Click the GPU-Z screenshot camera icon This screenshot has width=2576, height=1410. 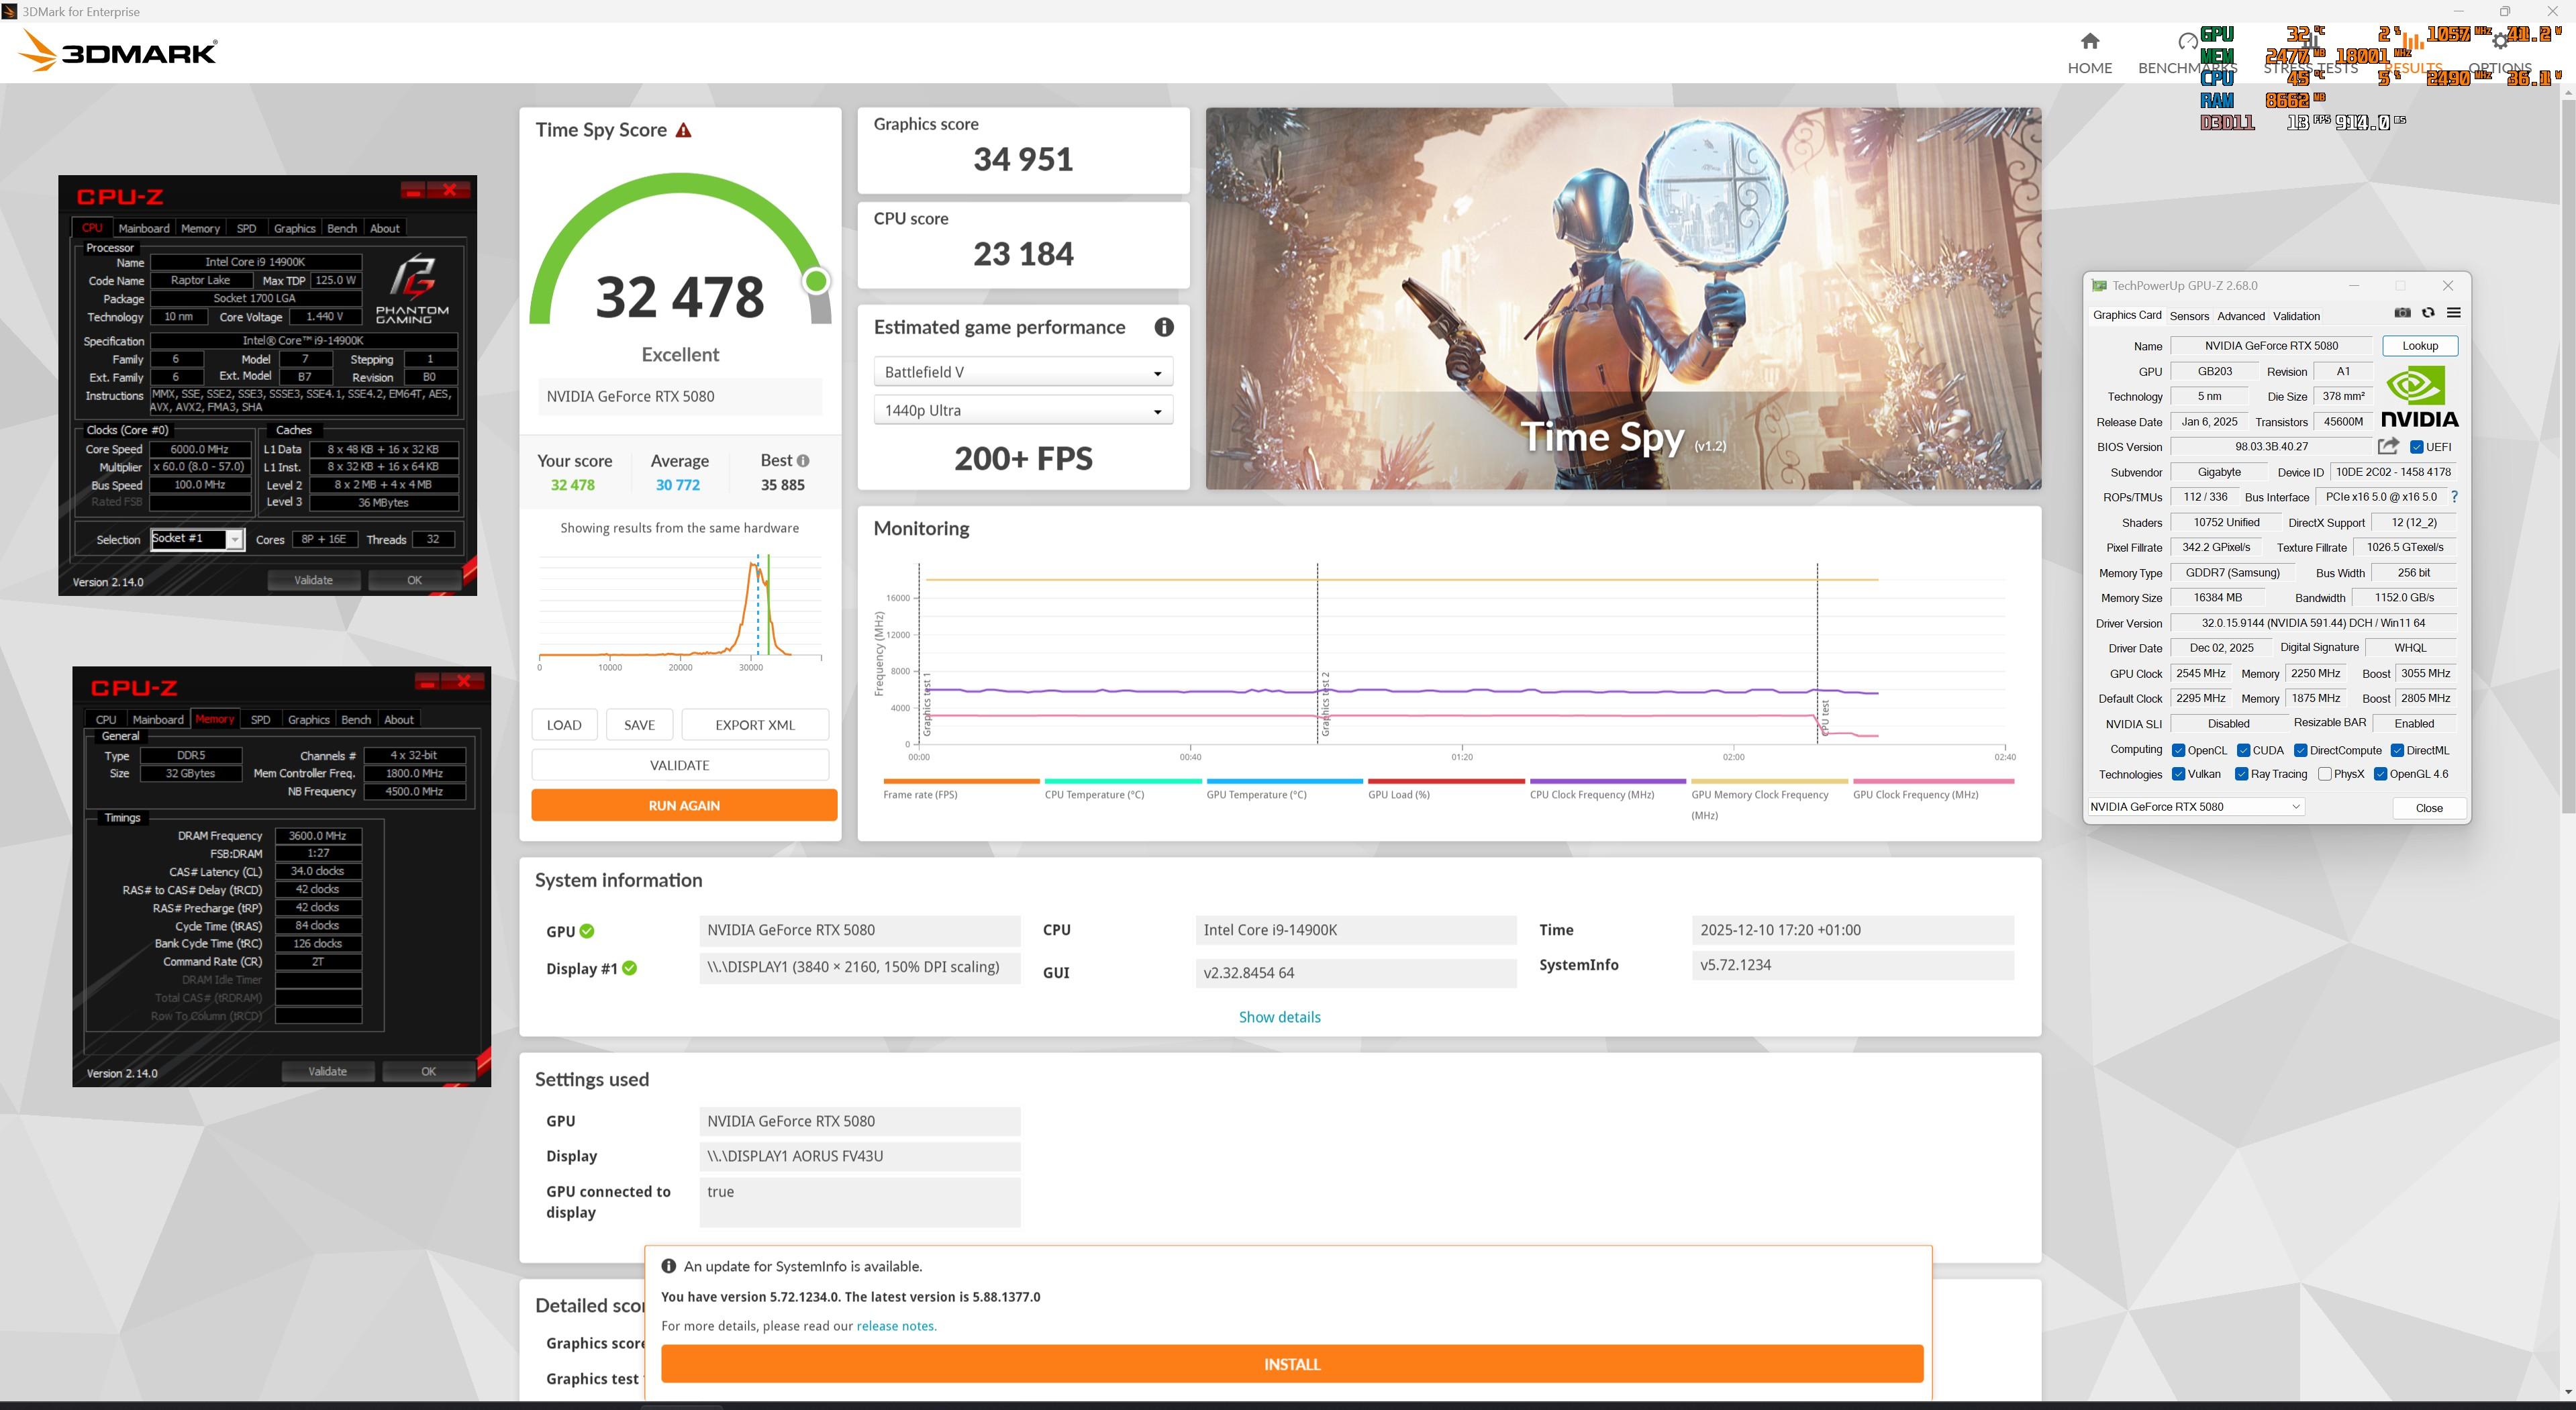click(x=2402, y=313)
